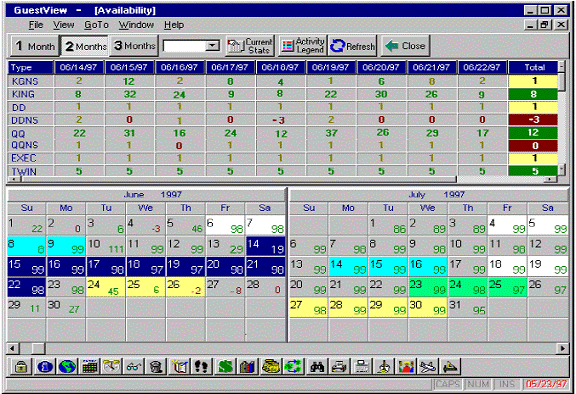
Task: Switch to 2 Months view
Action: (85, 46)
